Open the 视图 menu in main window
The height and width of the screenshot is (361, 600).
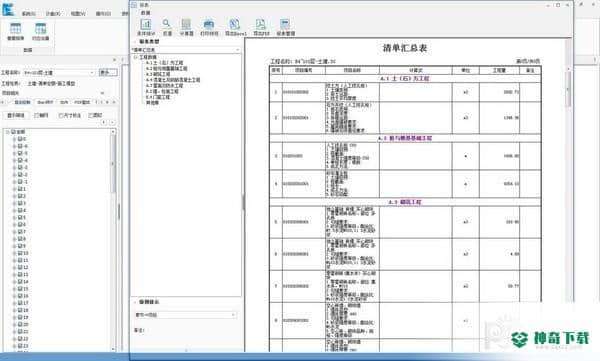click(78, 13)
